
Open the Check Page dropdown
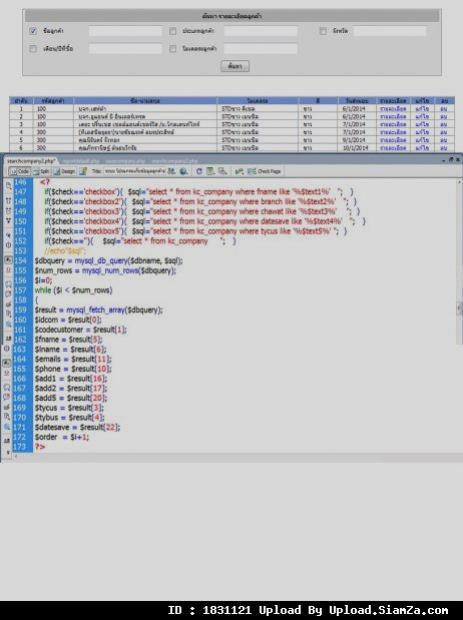coord(265,171)
